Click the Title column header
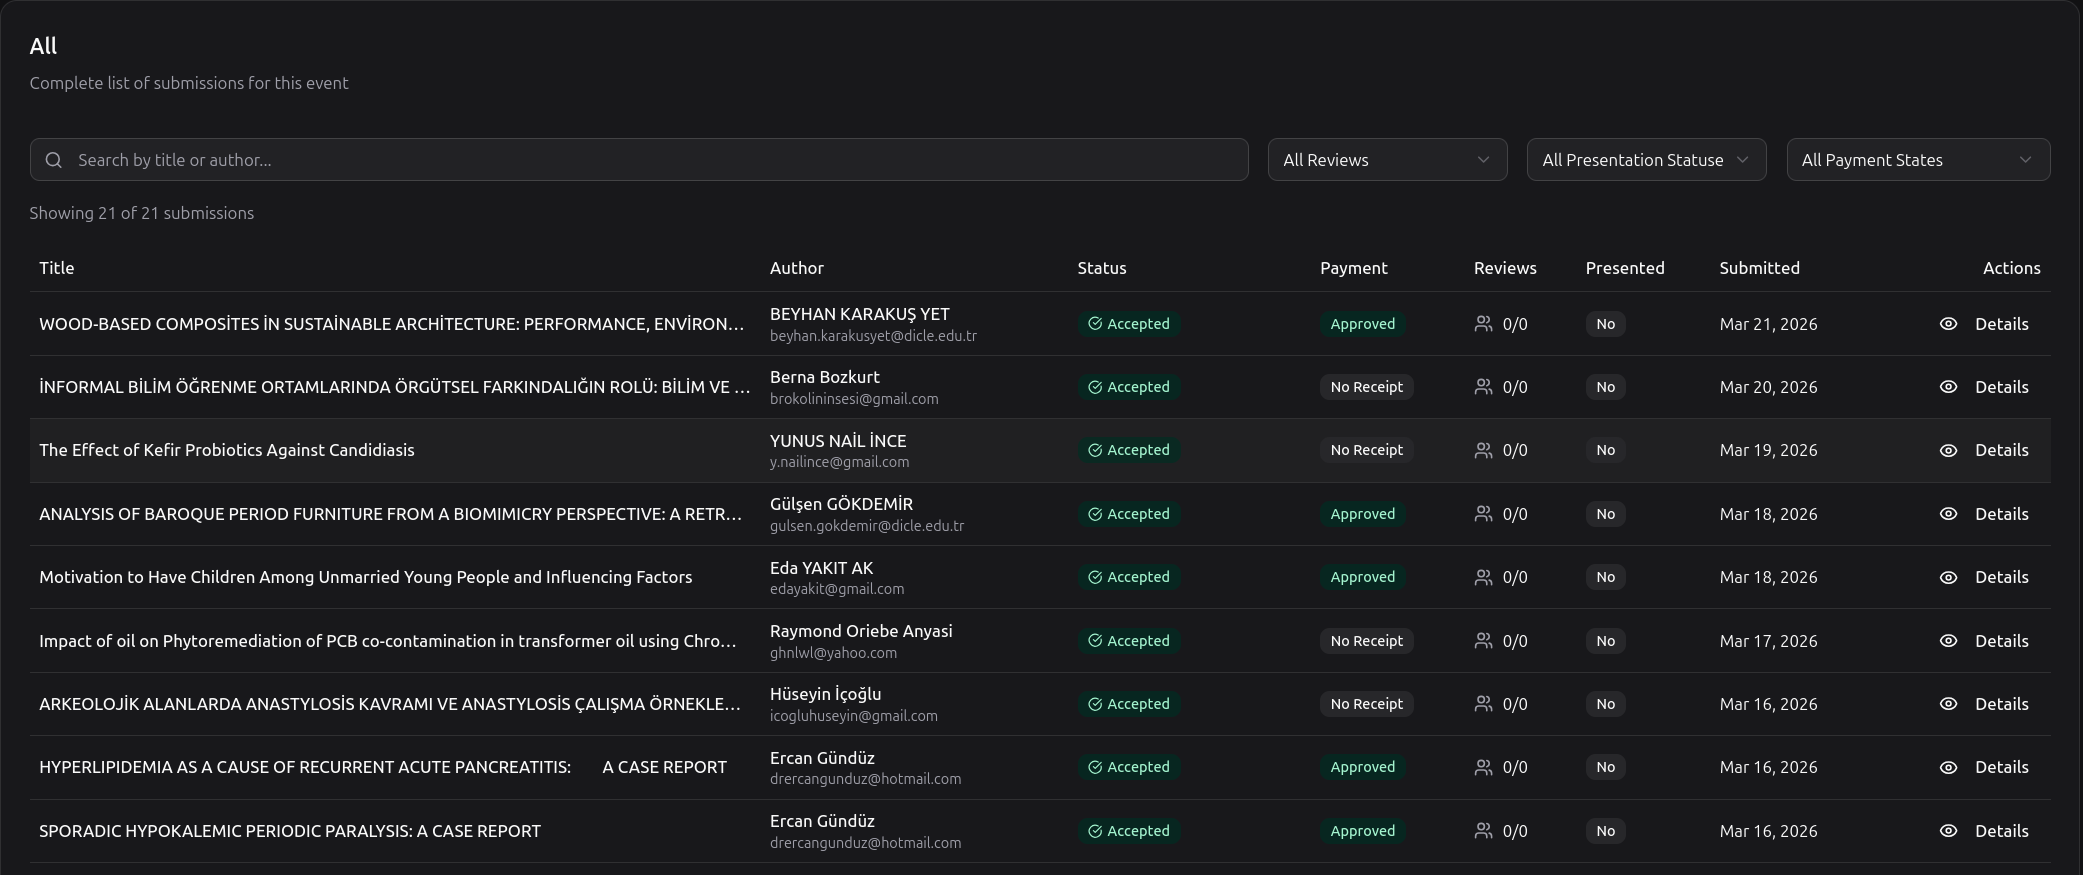 click(x=56, y=268)
